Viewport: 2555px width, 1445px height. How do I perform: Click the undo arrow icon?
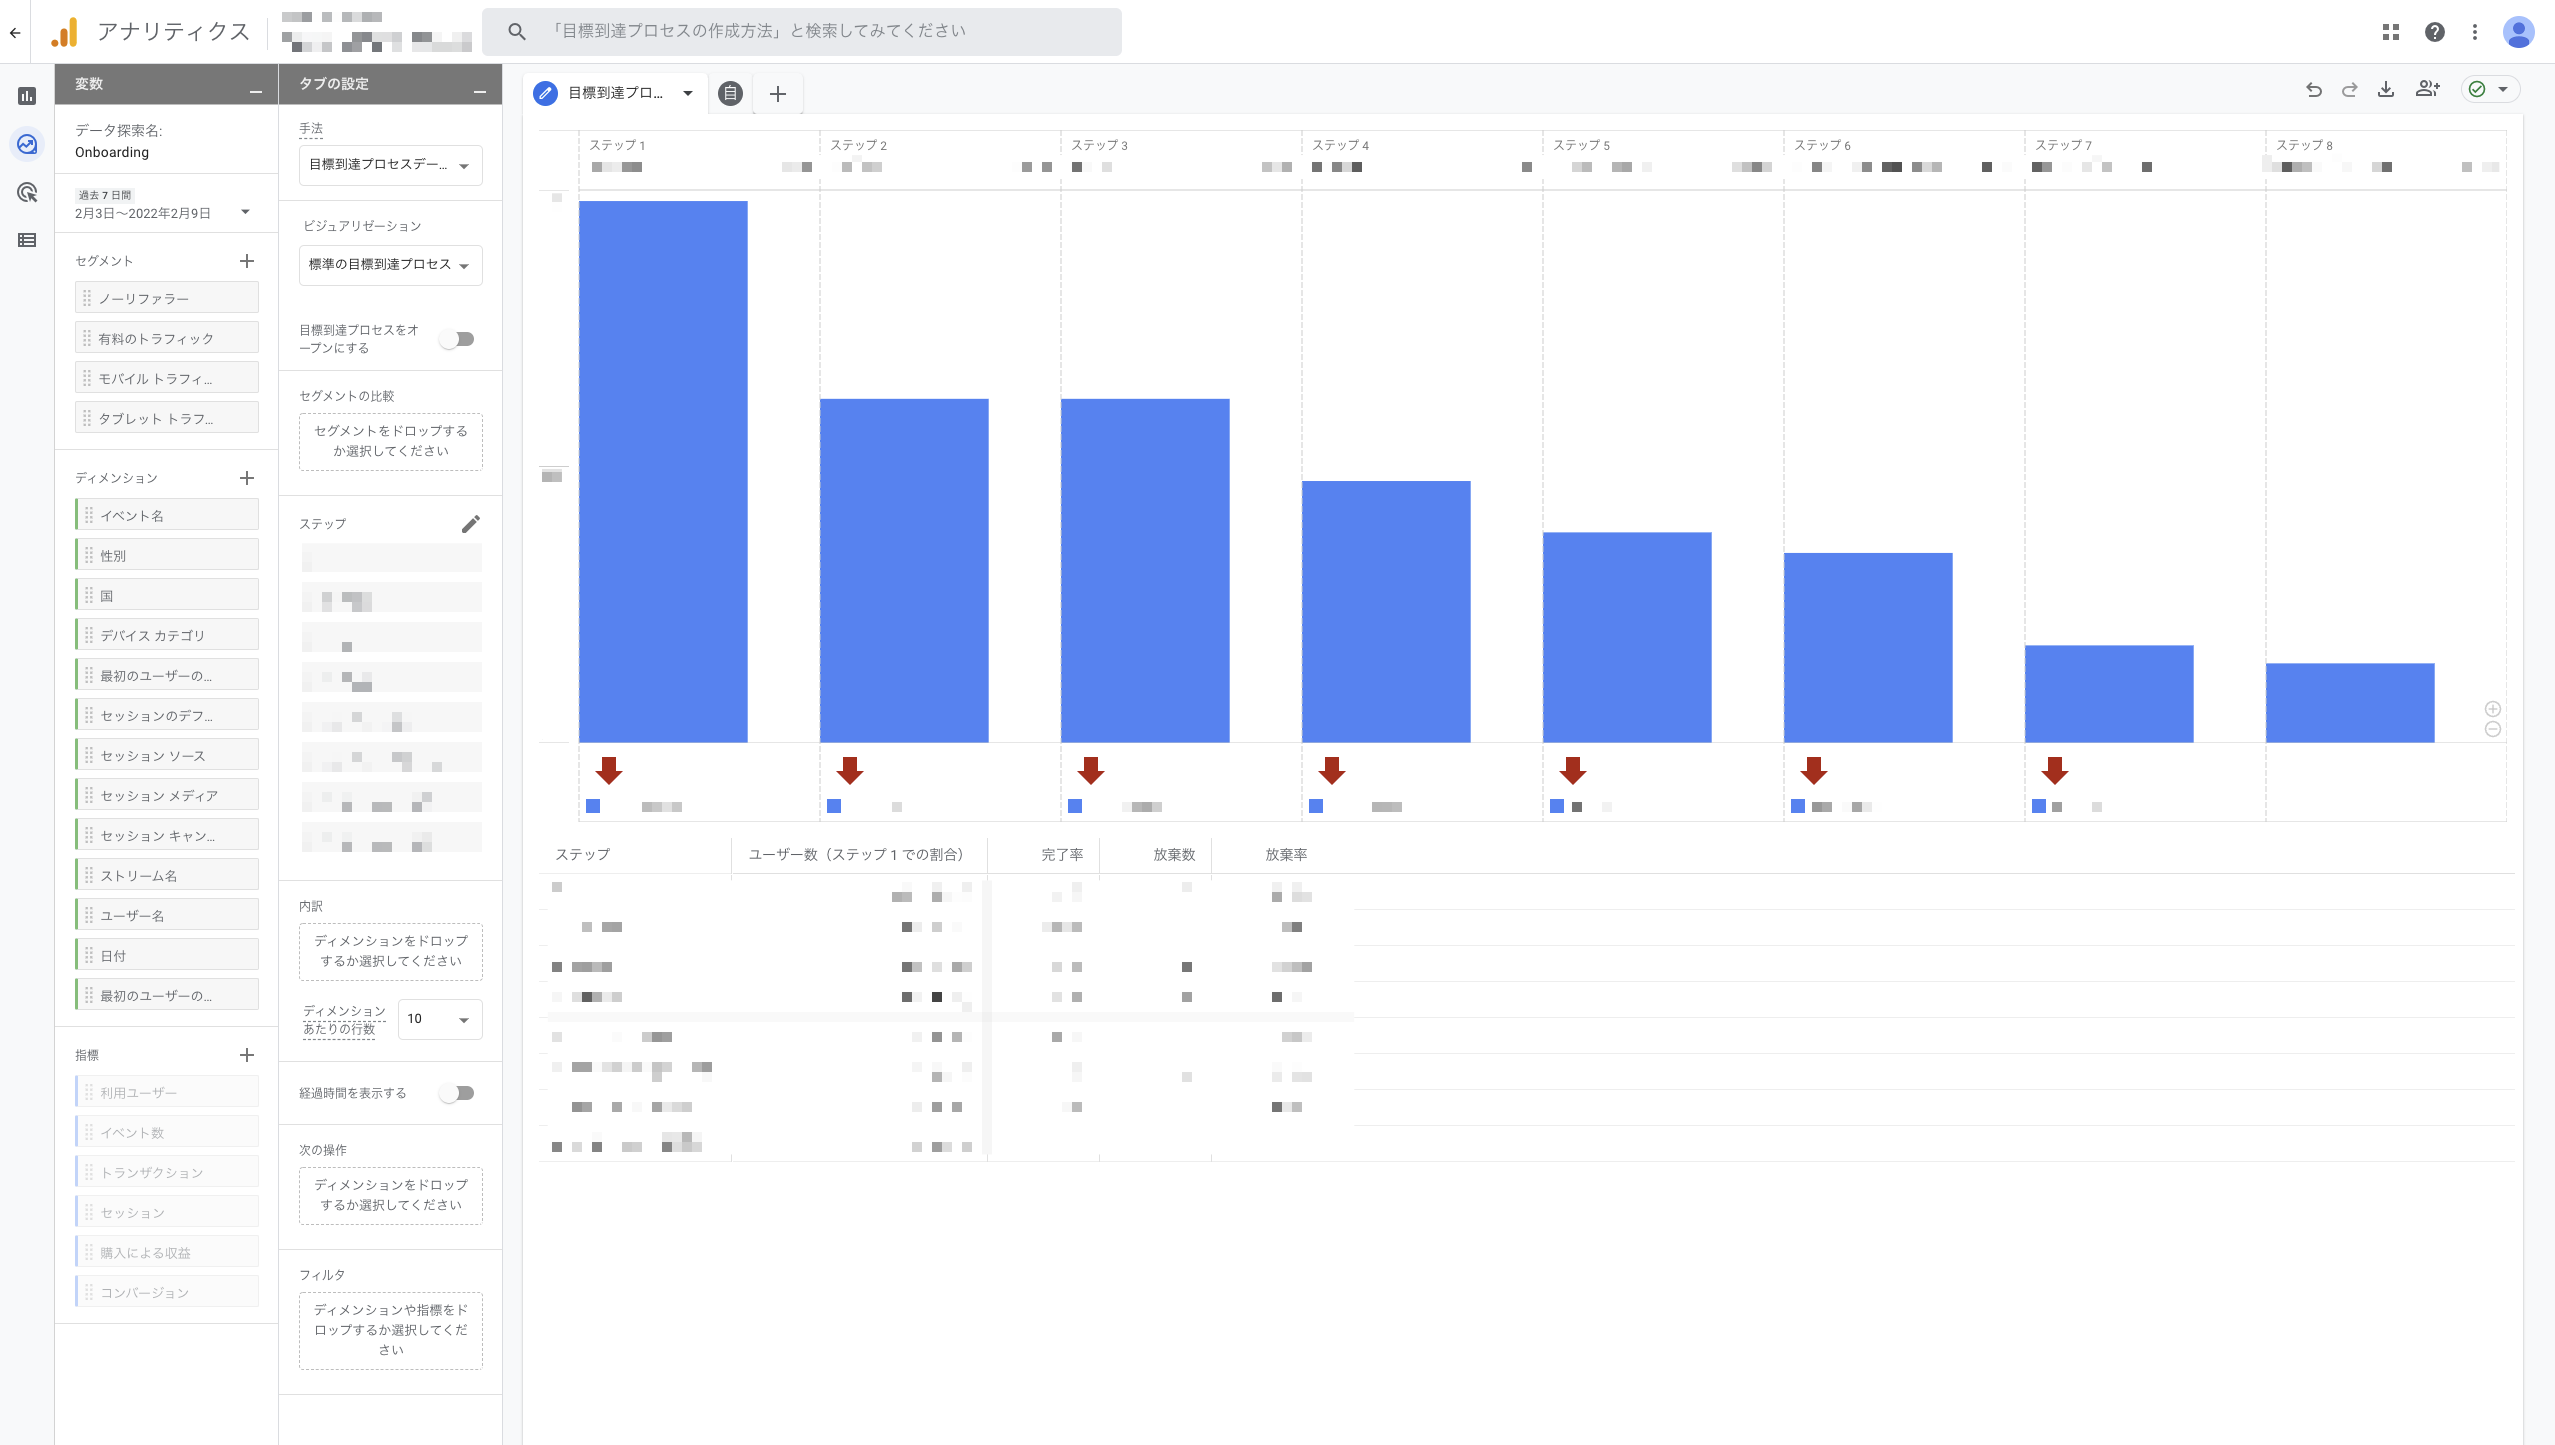(x=2313, y=90)
